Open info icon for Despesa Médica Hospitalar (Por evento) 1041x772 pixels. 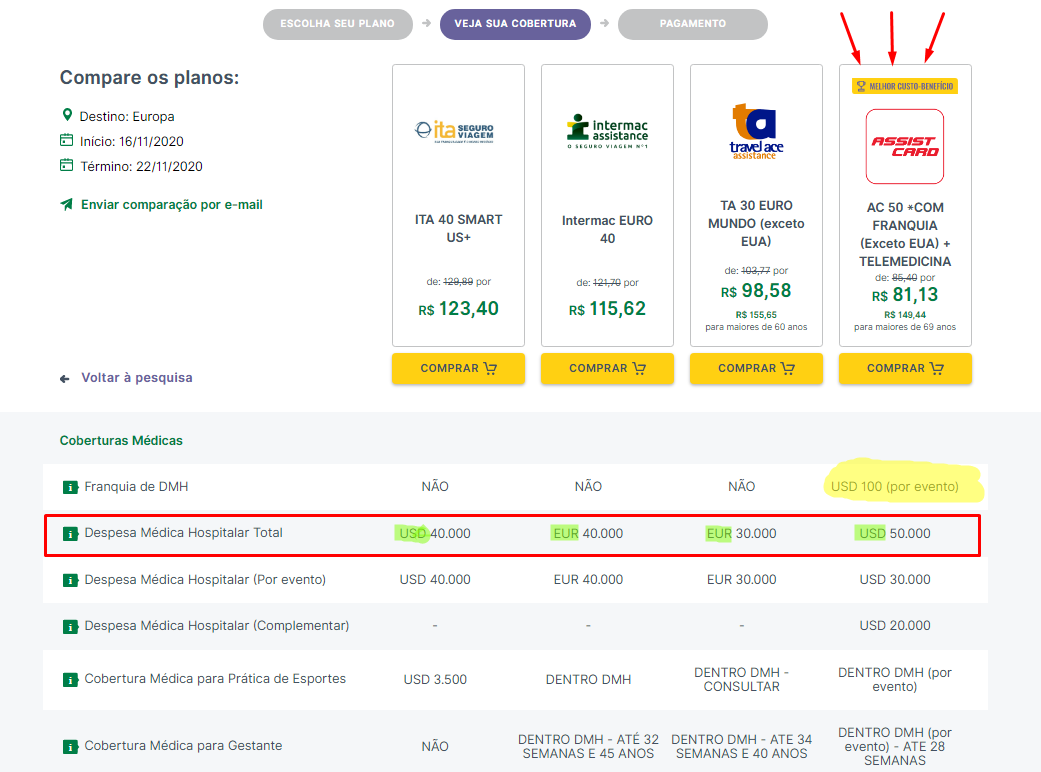(x=70, y=580)
